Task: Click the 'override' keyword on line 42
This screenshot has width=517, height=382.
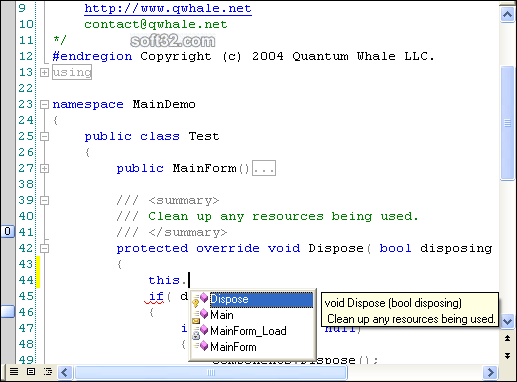Action: tap(228, 248)
